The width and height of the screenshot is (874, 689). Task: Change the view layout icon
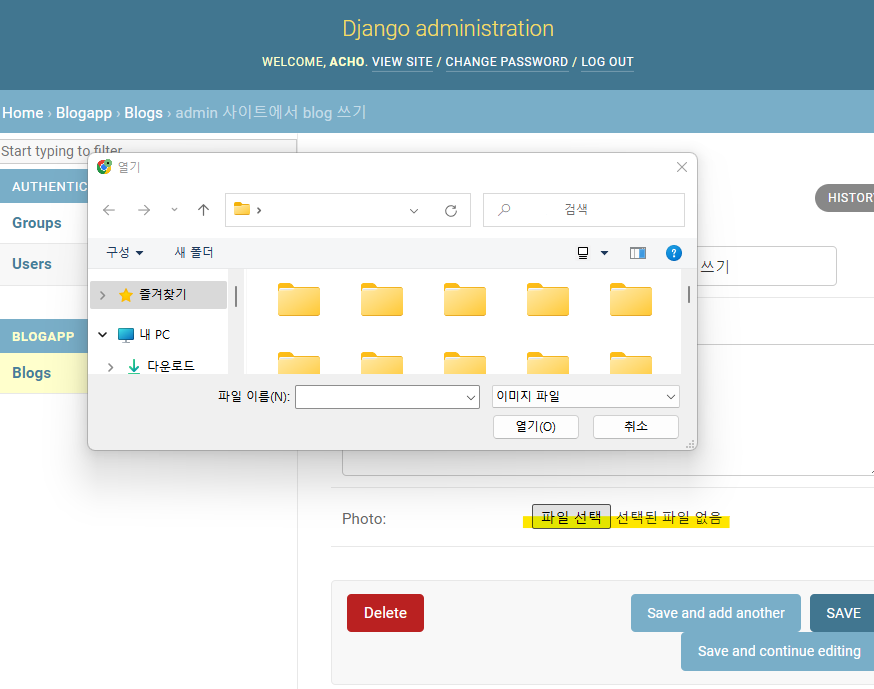(x=583, y=253)
